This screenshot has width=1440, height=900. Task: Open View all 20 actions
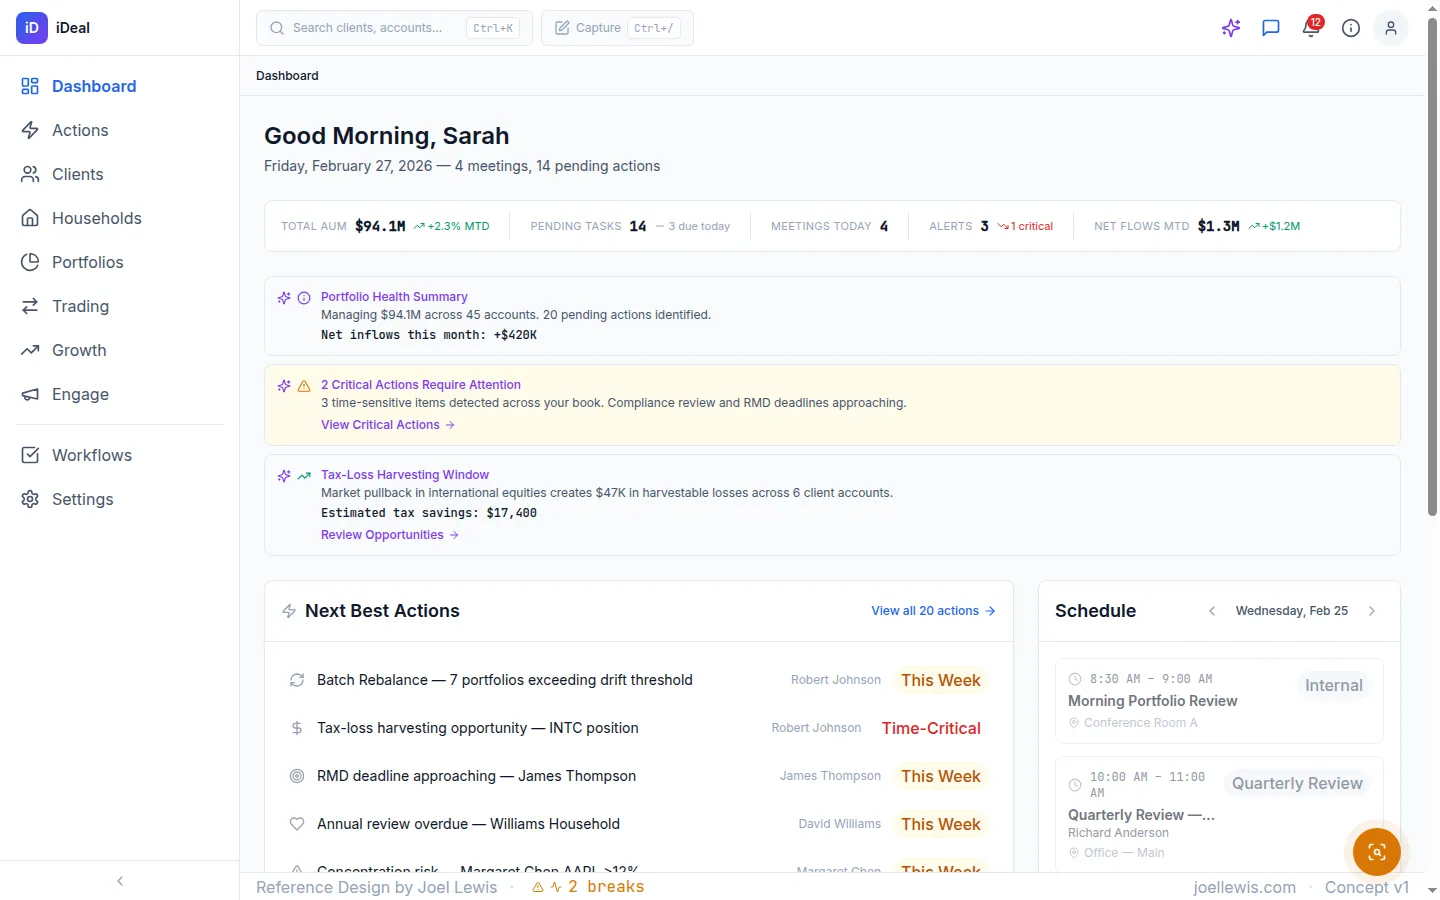[931, 610]
